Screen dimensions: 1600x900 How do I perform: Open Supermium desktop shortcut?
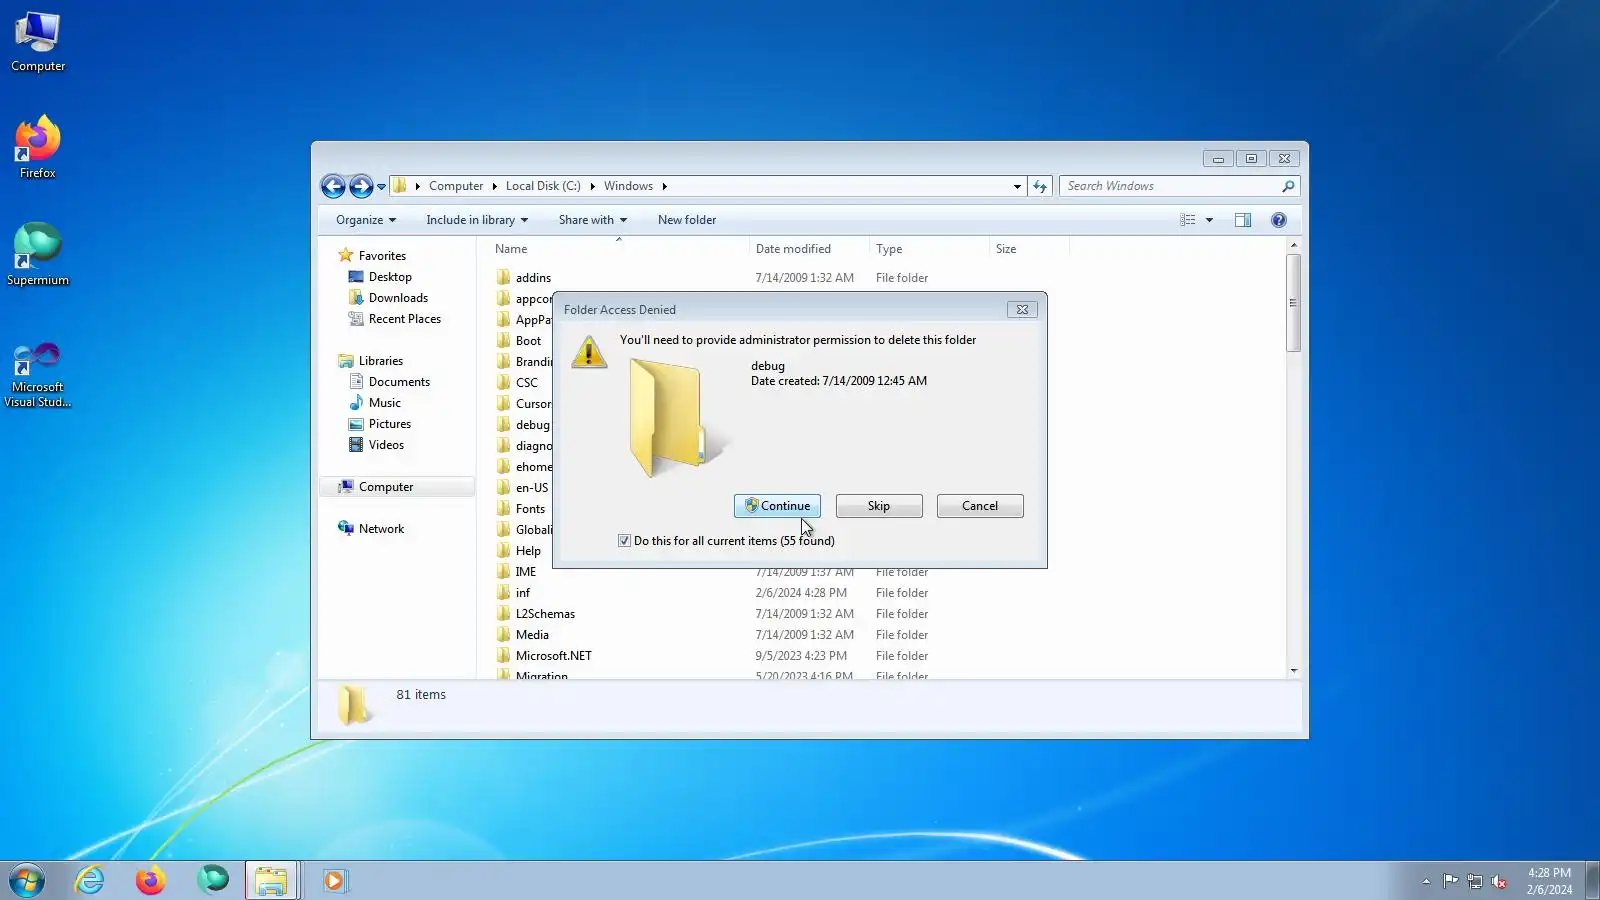[38, 255]
